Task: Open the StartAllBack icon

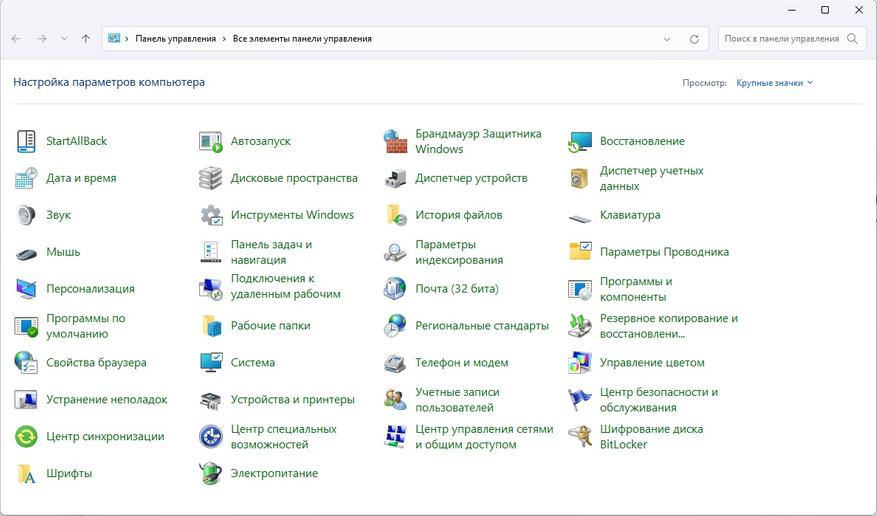Action: coord(26,141)
